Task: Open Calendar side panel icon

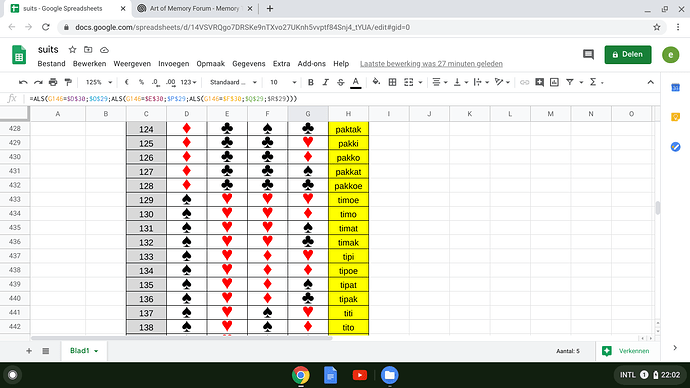Action: coord(675,88)
